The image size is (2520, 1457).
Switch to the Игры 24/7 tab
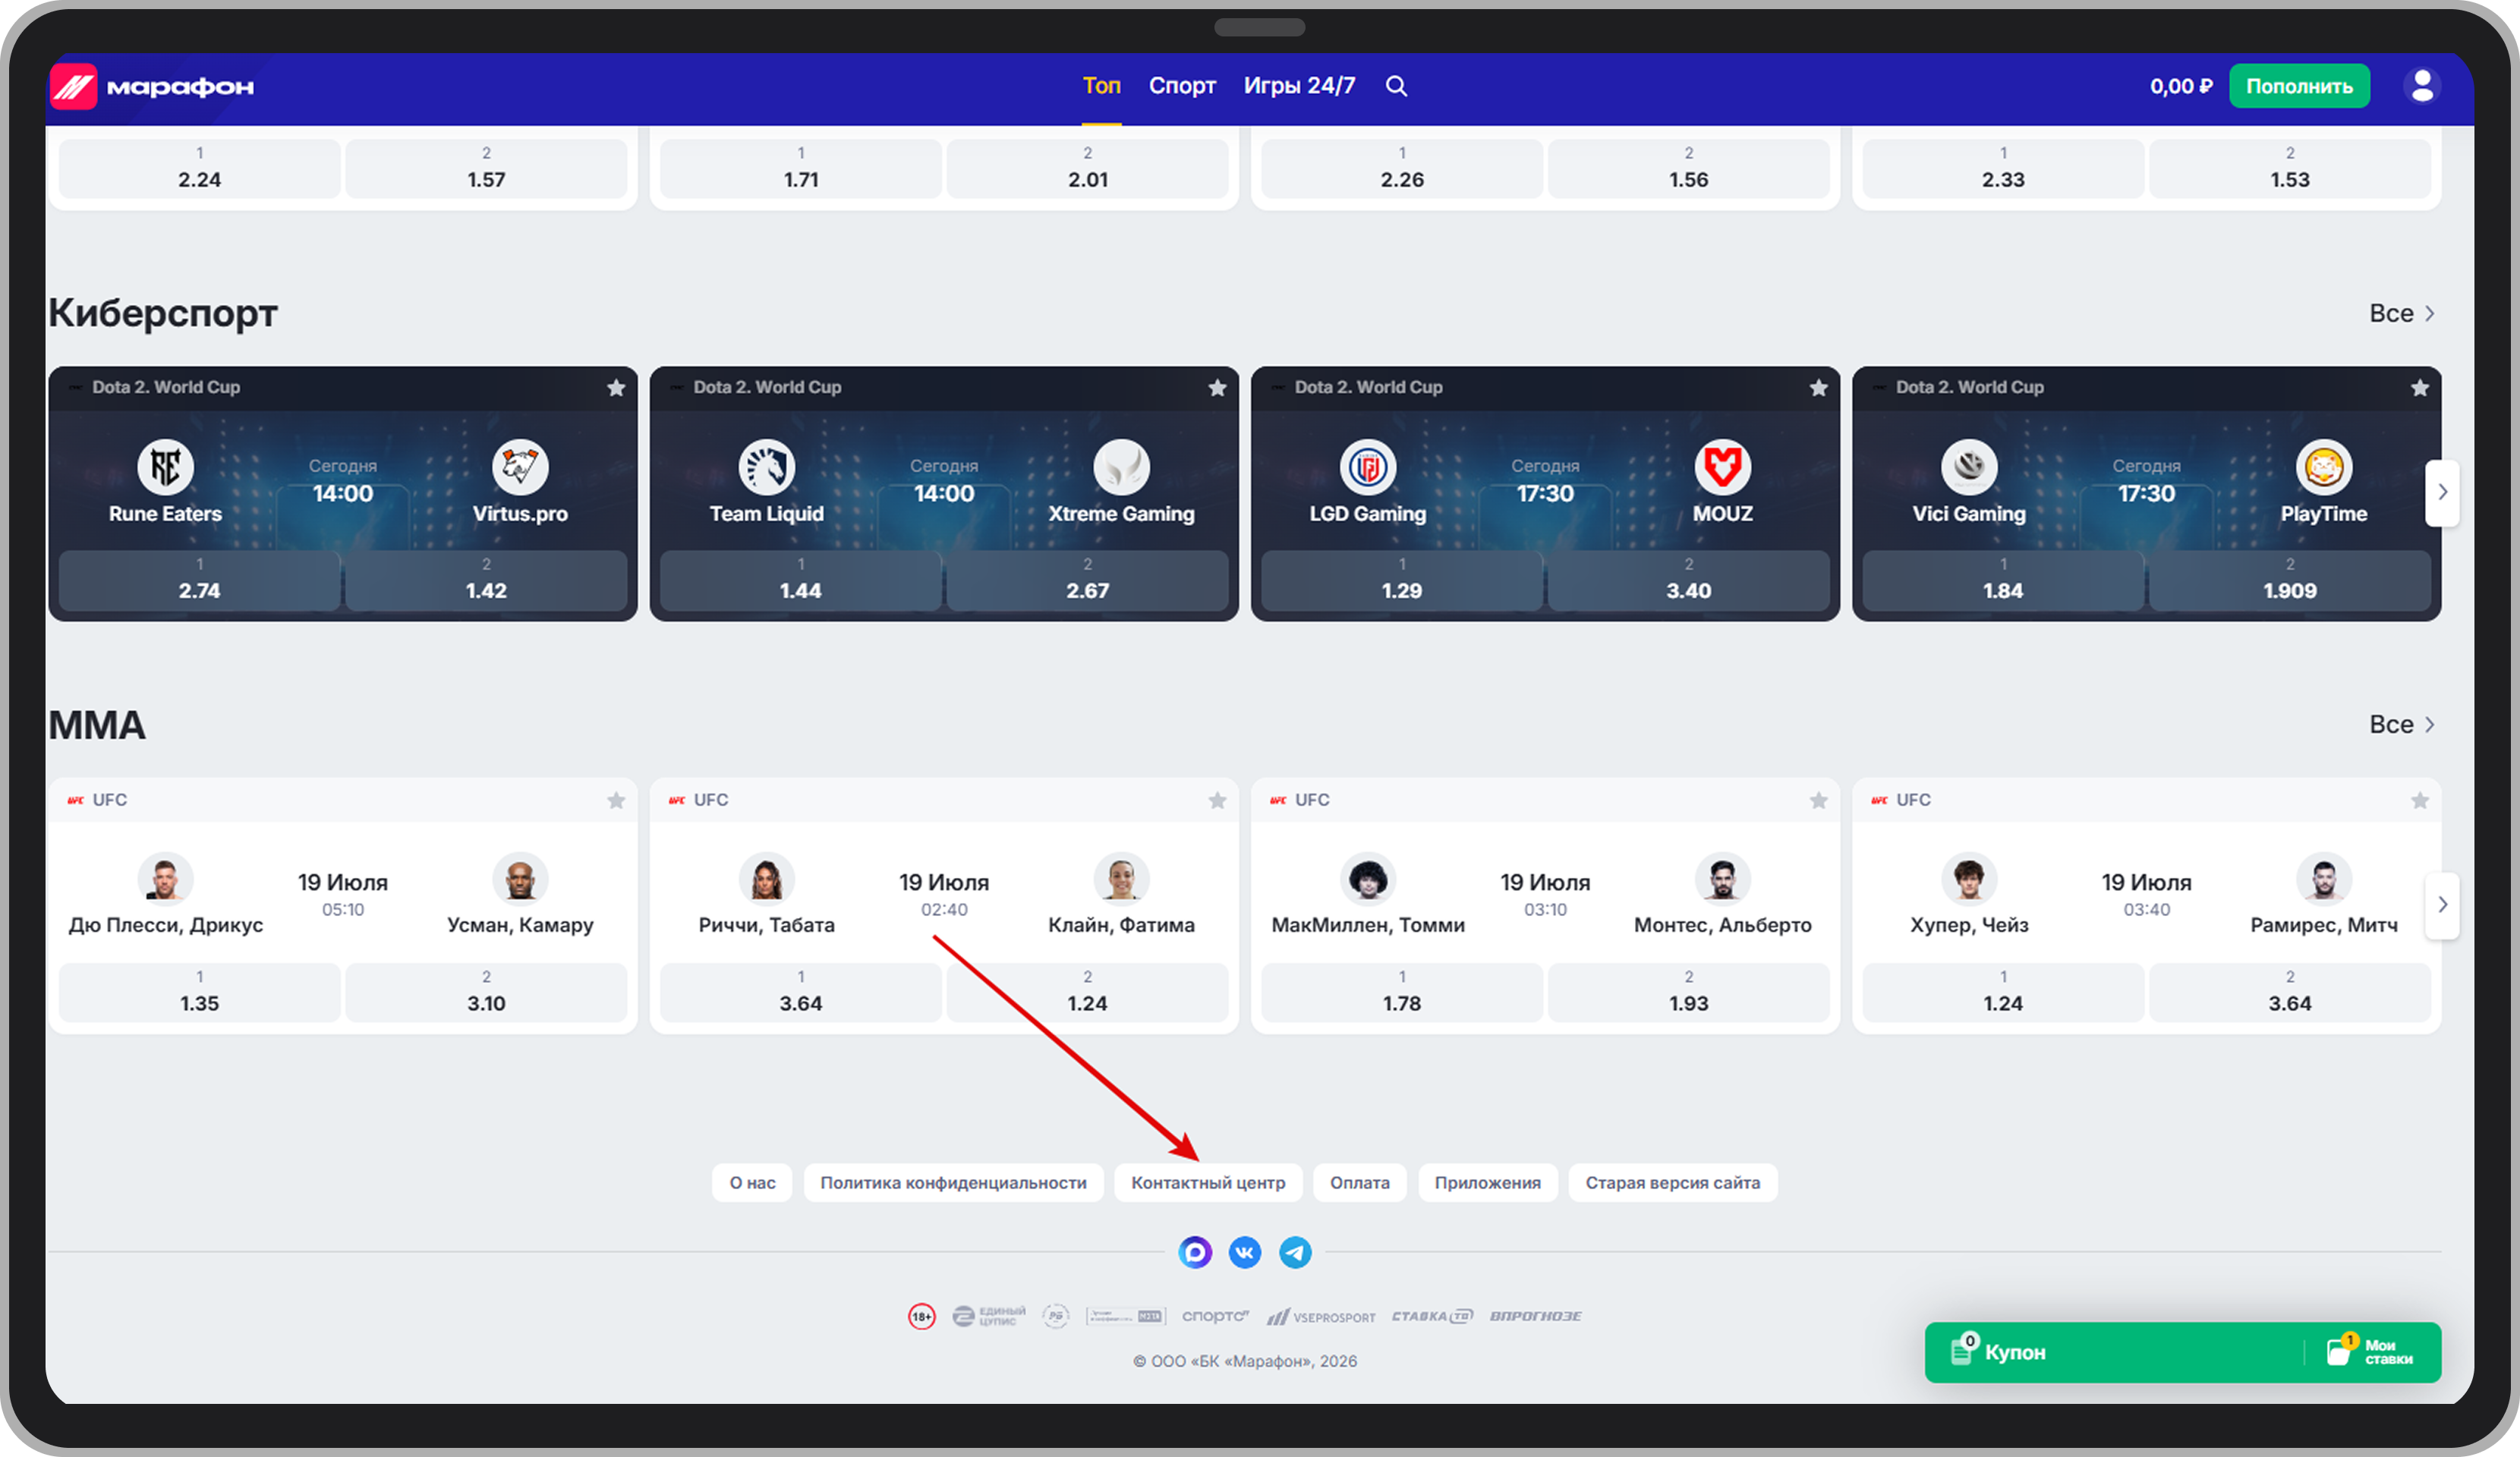pos(1299,86)
